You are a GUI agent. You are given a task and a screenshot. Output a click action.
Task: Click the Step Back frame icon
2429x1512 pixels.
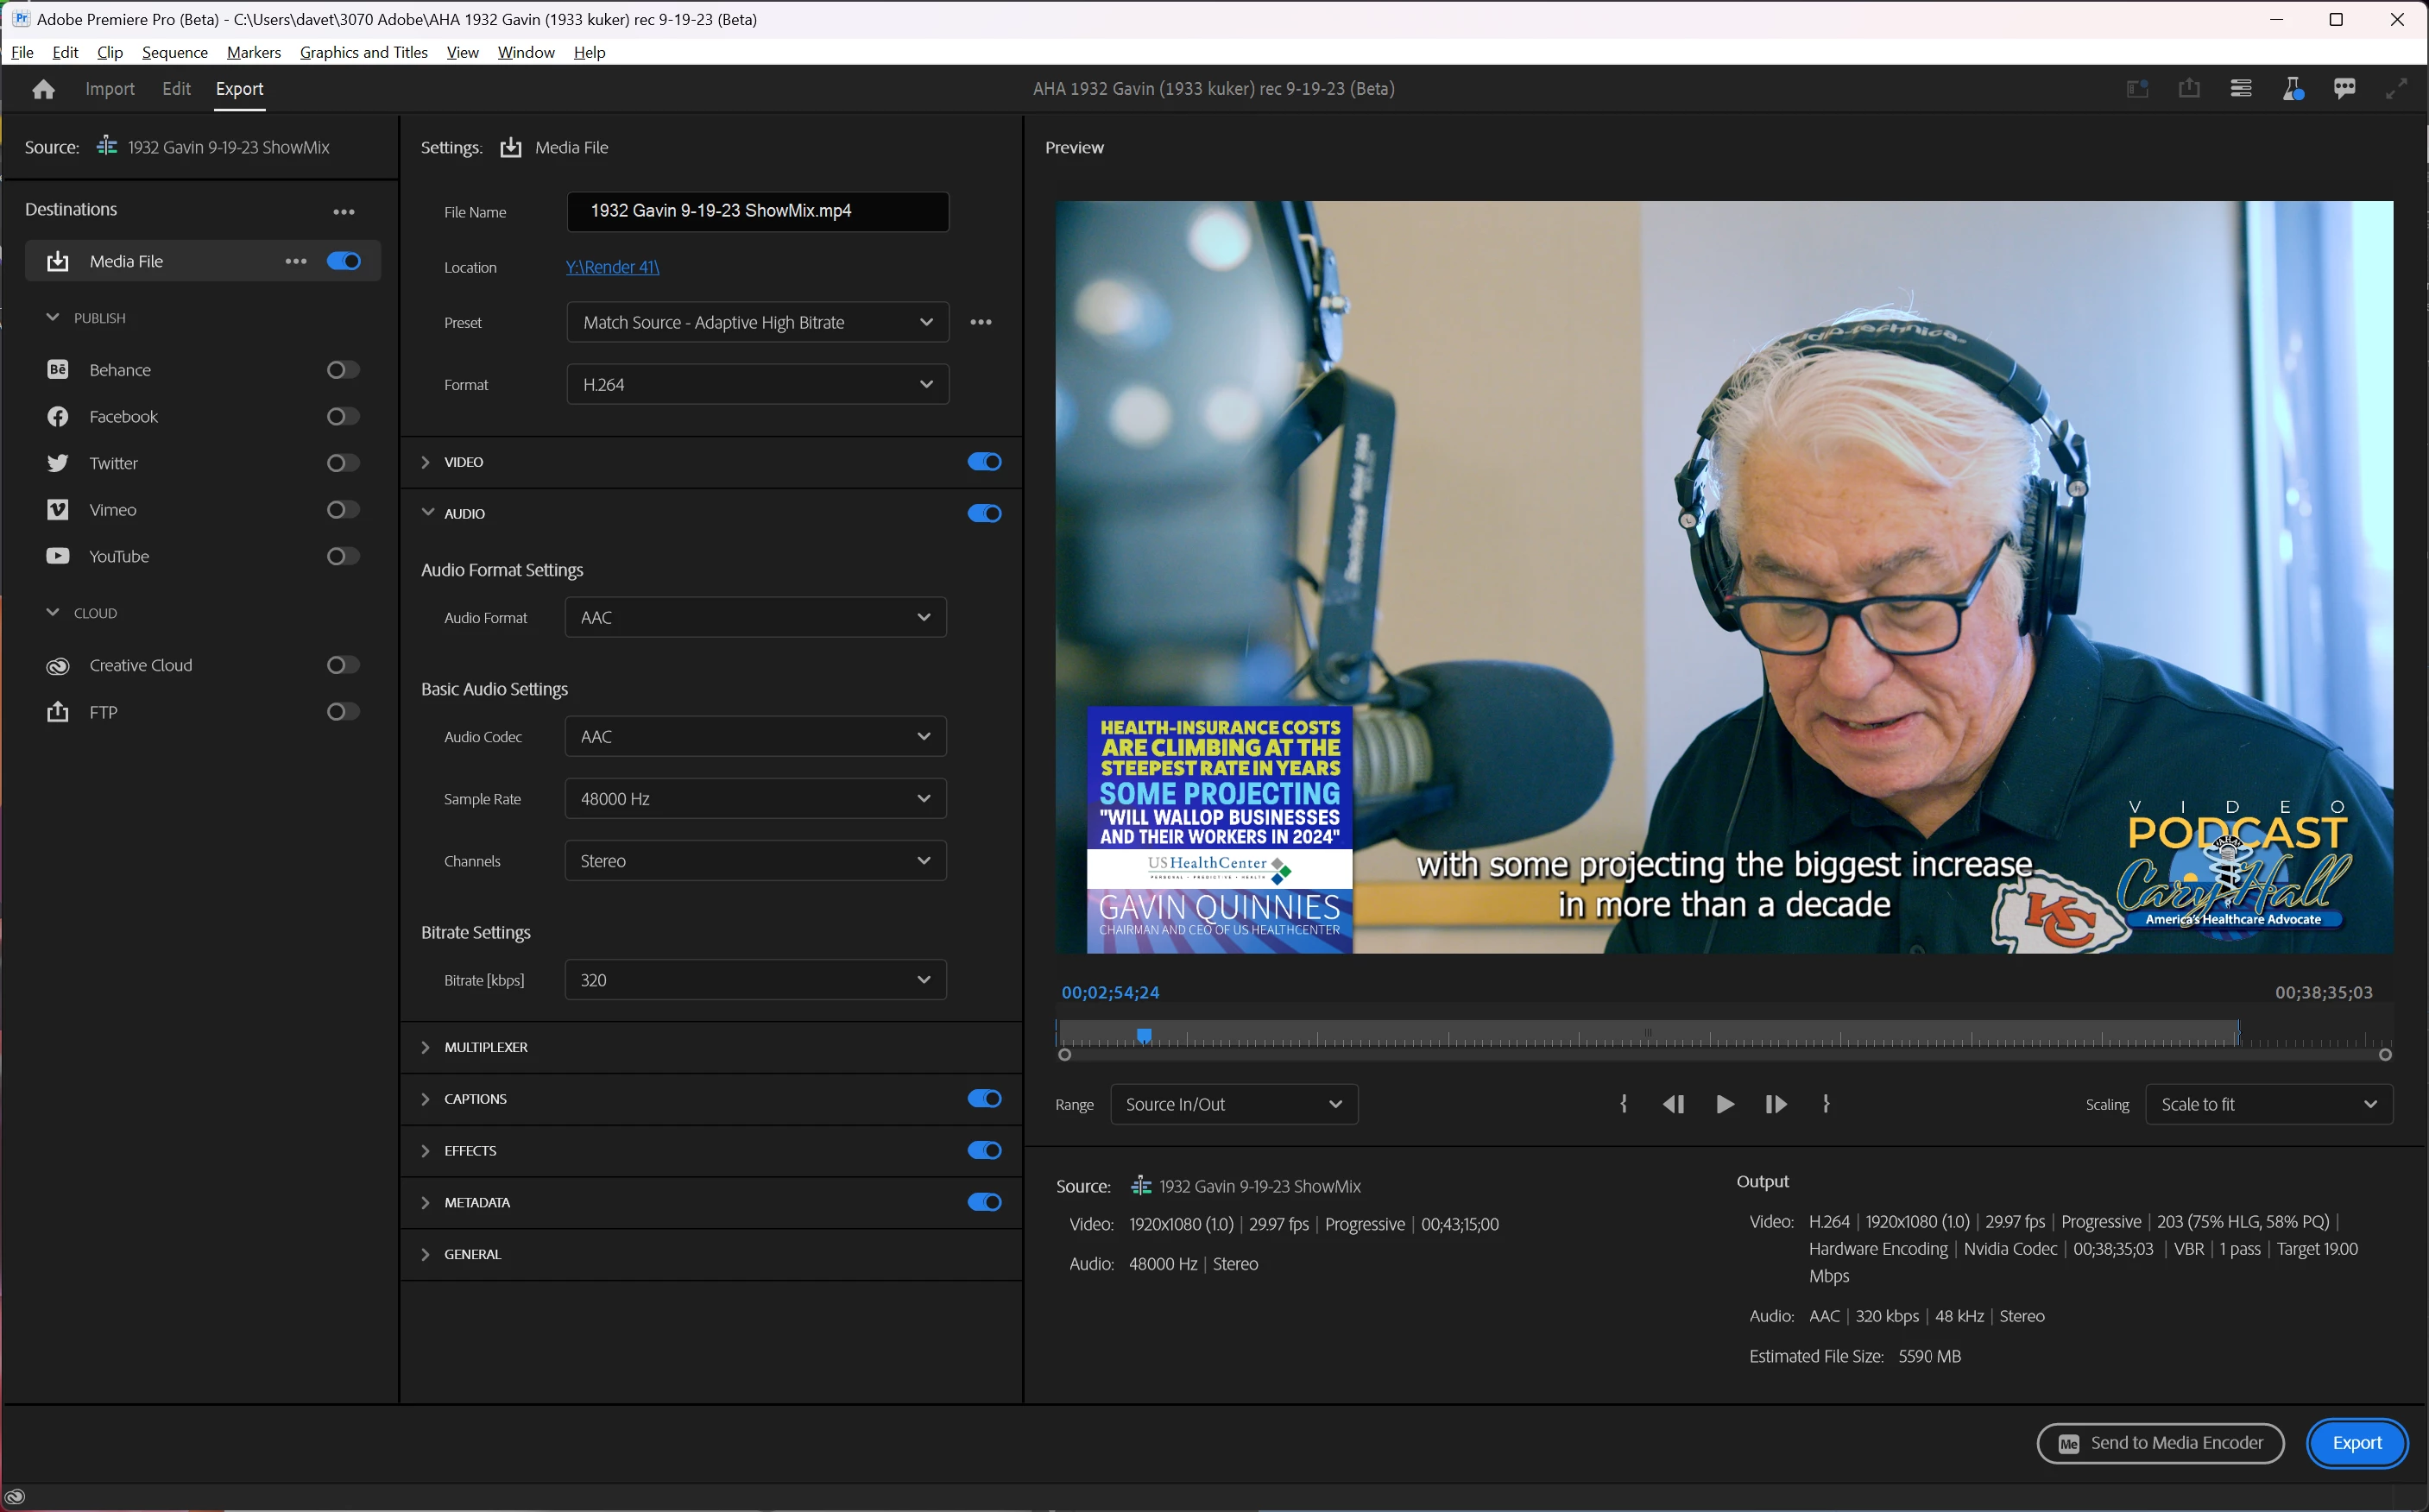pos(1673,1104)
